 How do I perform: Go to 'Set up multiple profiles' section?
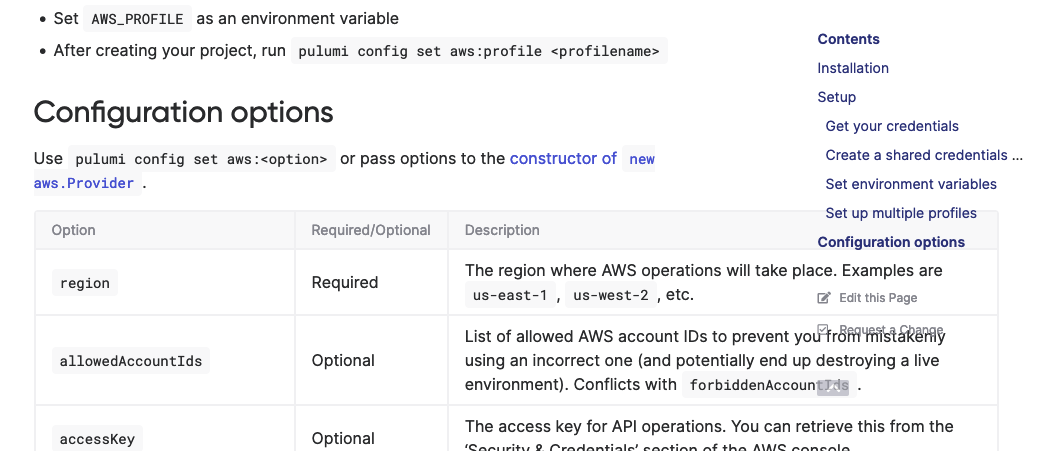pyautogui.click(x=901, y=213)
